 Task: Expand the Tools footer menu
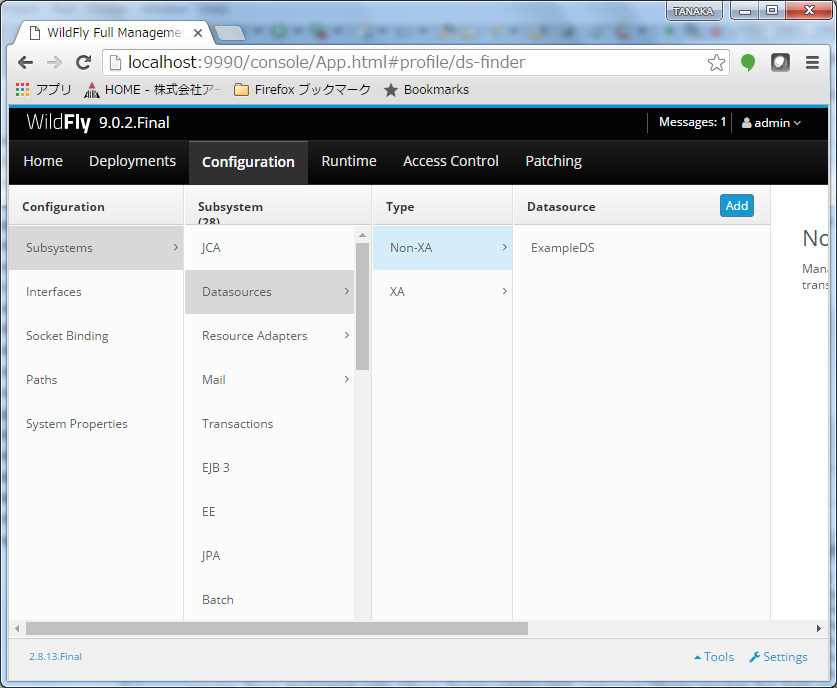tap(714, 657)
